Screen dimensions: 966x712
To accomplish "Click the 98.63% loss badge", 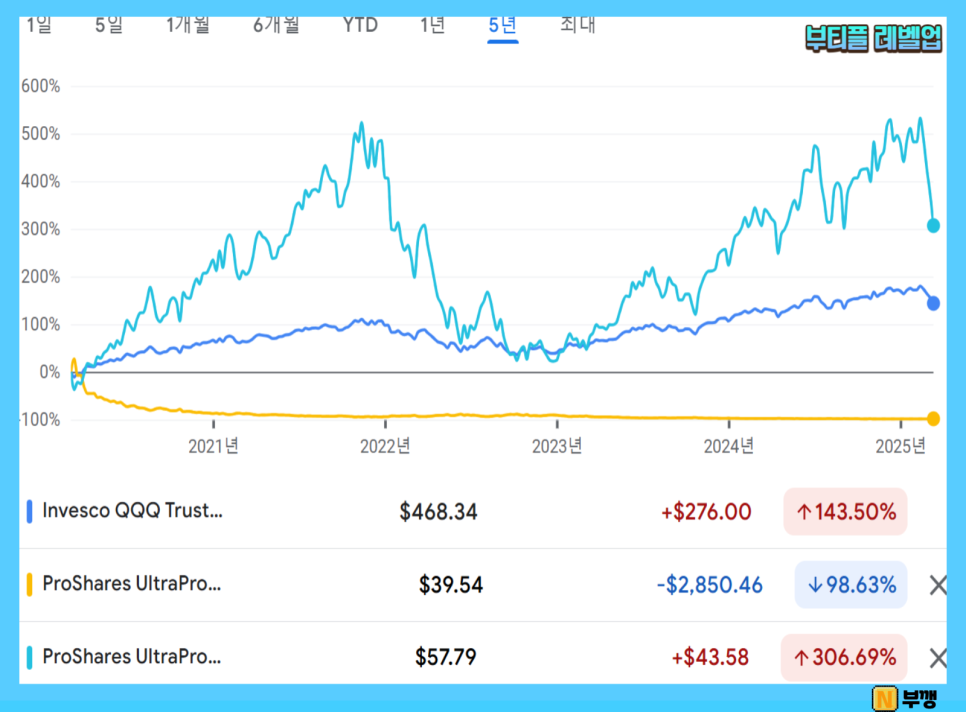I will pyautogui.click(x=851, y=585).
